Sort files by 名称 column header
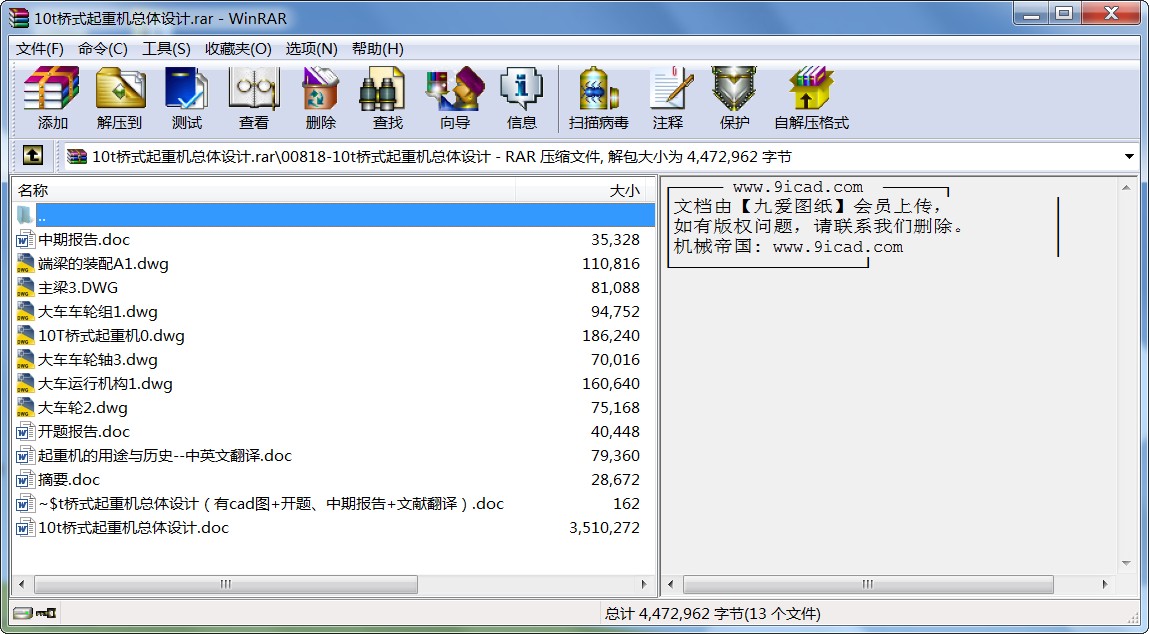The image size is (1149, 634). tap(200, 190)
